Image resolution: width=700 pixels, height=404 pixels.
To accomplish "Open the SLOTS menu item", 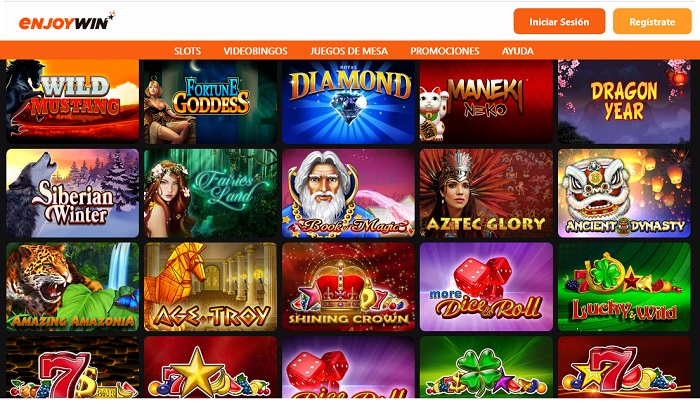I will pos(187,51).
